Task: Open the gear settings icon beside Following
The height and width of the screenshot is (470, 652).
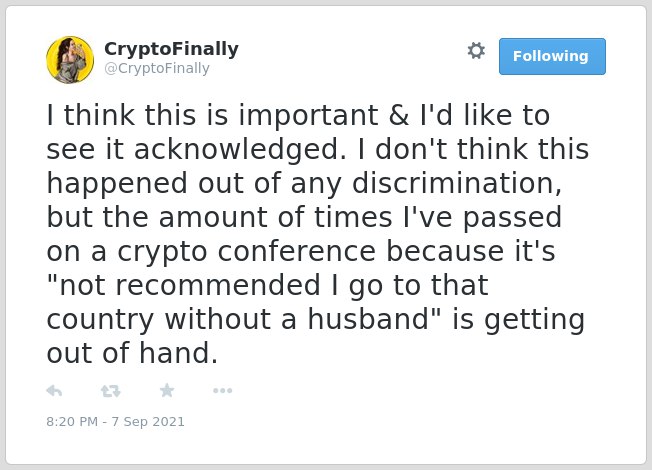Action: [476, 51]
